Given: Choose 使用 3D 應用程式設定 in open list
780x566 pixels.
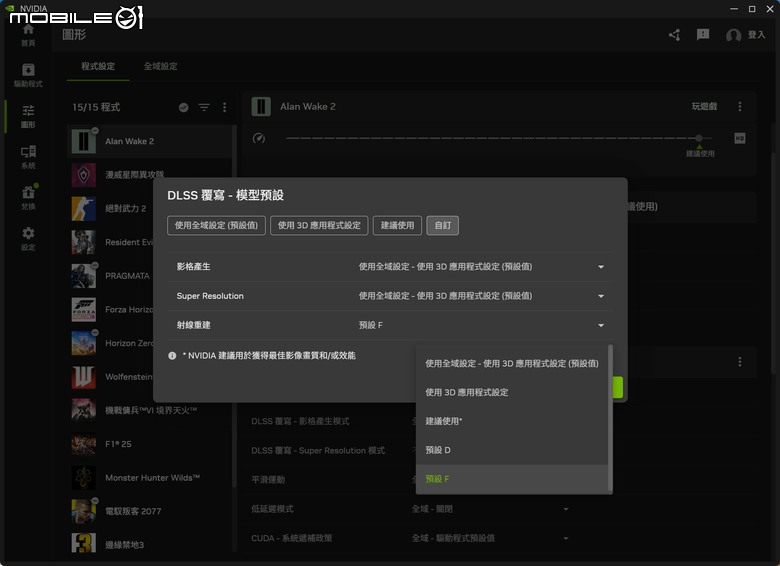Looking at the screenshot, I should [512, 392].
